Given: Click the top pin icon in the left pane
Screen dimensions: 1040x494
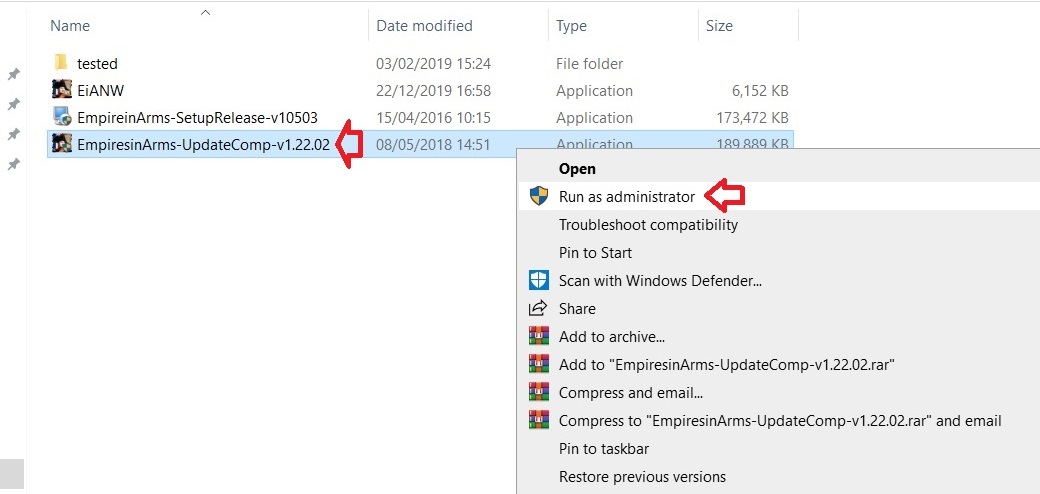Looking at the screenshot, I should (14, 74).
